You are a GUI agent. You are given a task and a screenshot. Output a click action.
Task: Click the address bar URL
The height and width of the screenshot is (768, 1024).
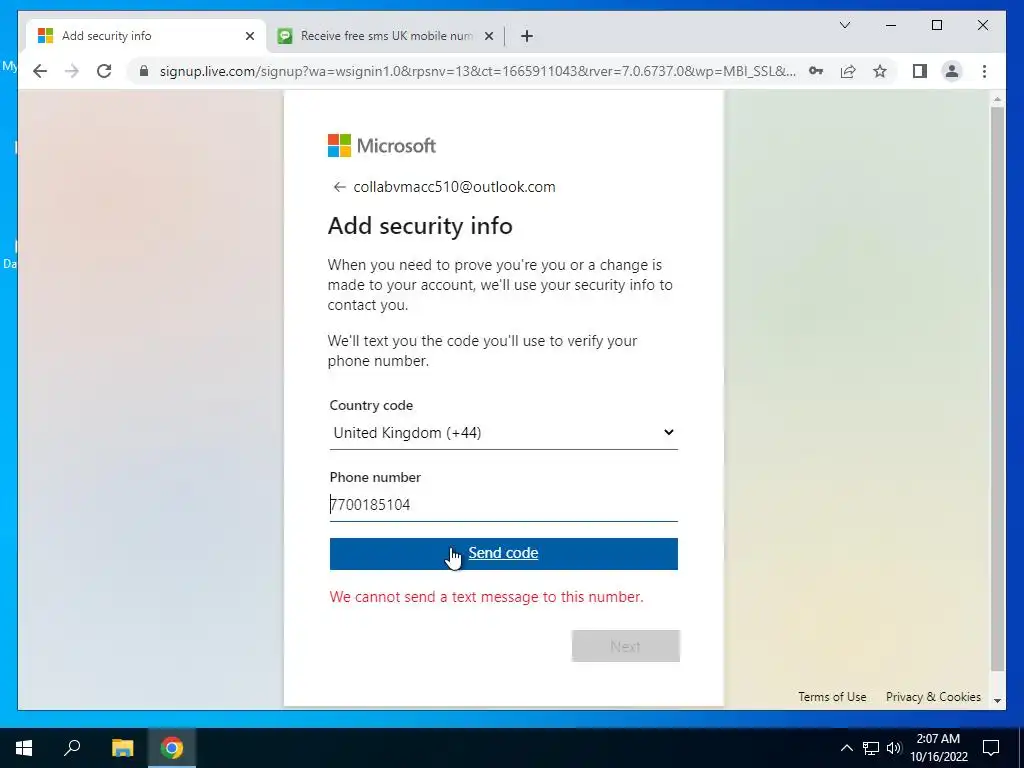pyautogui.click(x=477, y=71)
